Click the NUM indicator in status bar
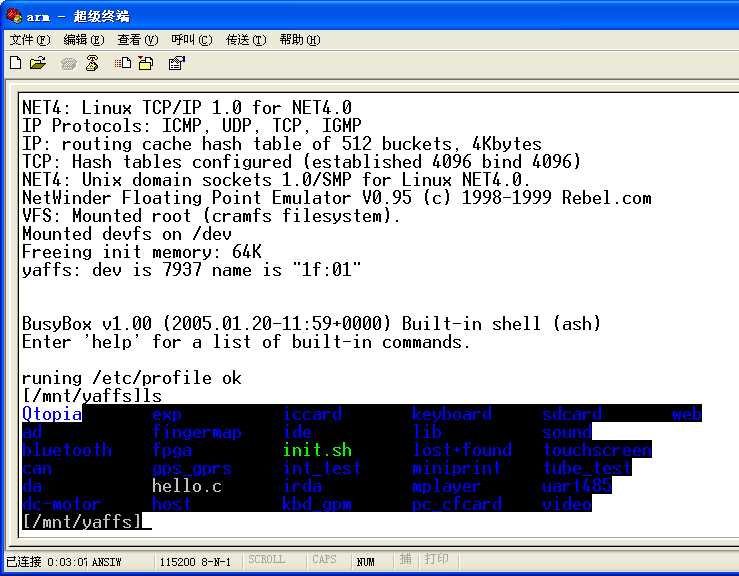The image size is (739, 576). pos(365,562)
